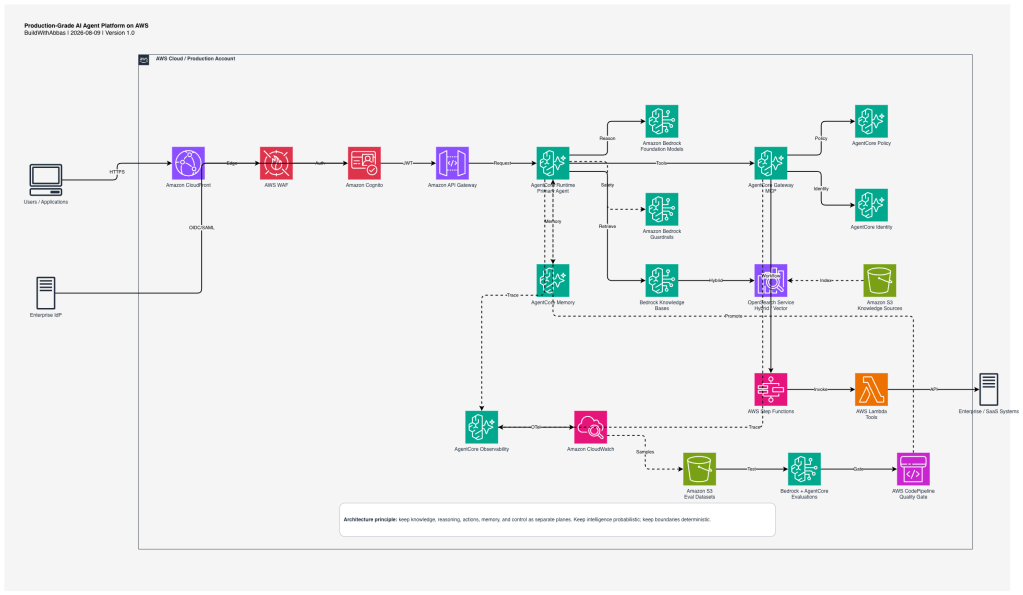
Task: Select the Reason connector label
Action: 607,138
